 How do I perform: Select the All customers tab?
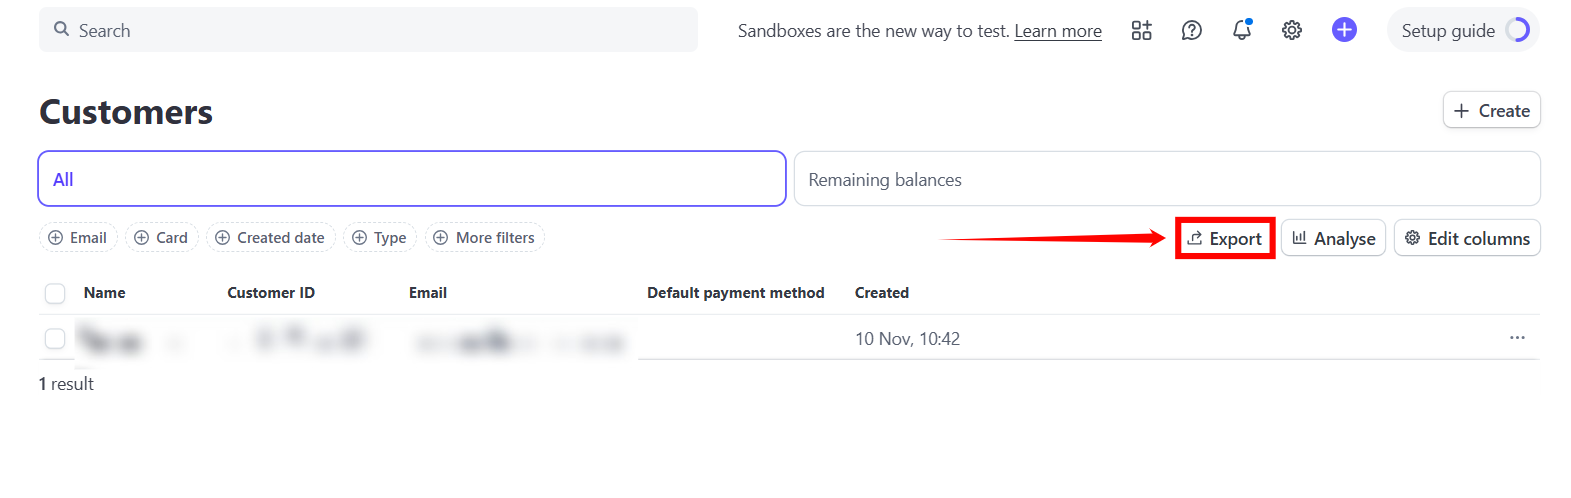click(411, 179)
